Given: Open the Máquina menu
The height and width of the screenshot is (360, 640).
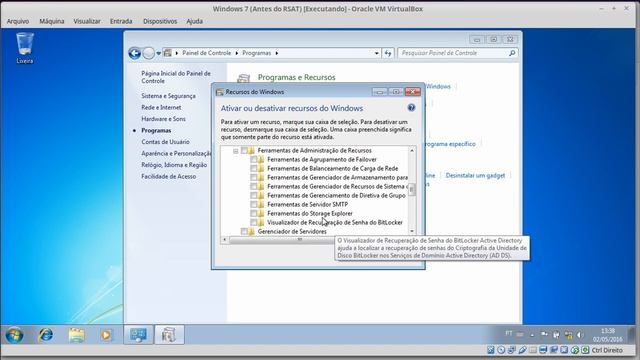Looking at the screenshot, I should click(51, 21).
